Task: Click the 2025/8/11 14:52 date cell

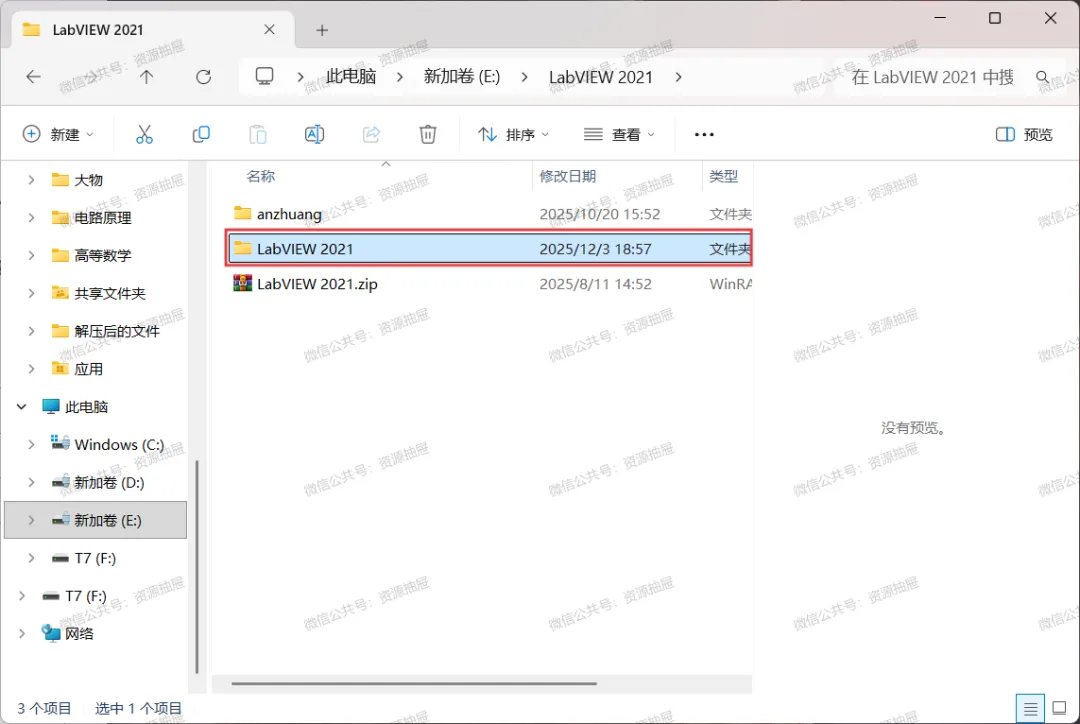Action: [595, 284]
